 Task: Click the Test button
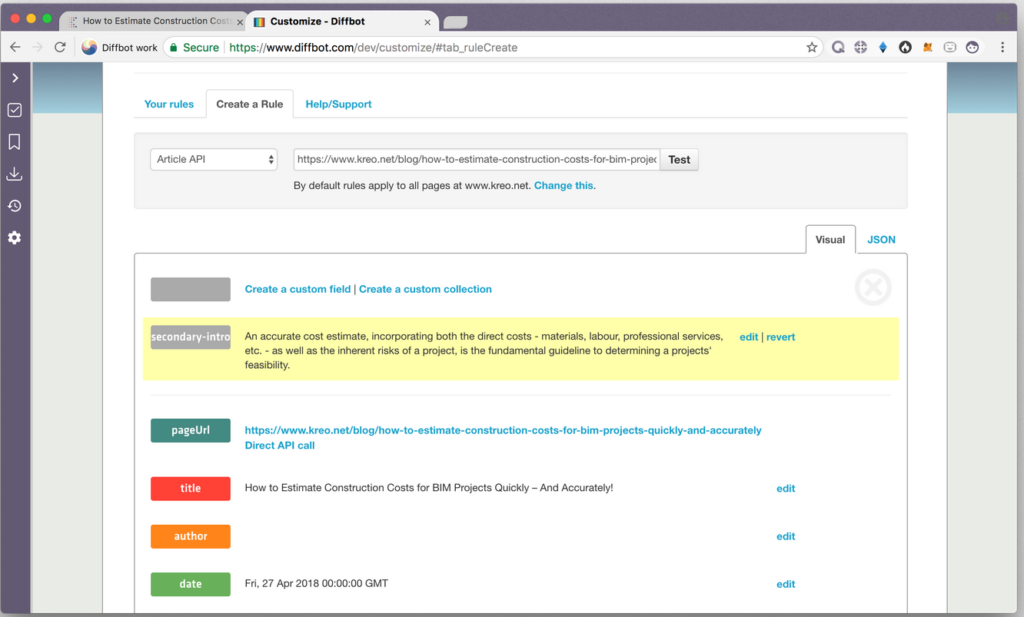pyautogui.click(x=678, y=158)
